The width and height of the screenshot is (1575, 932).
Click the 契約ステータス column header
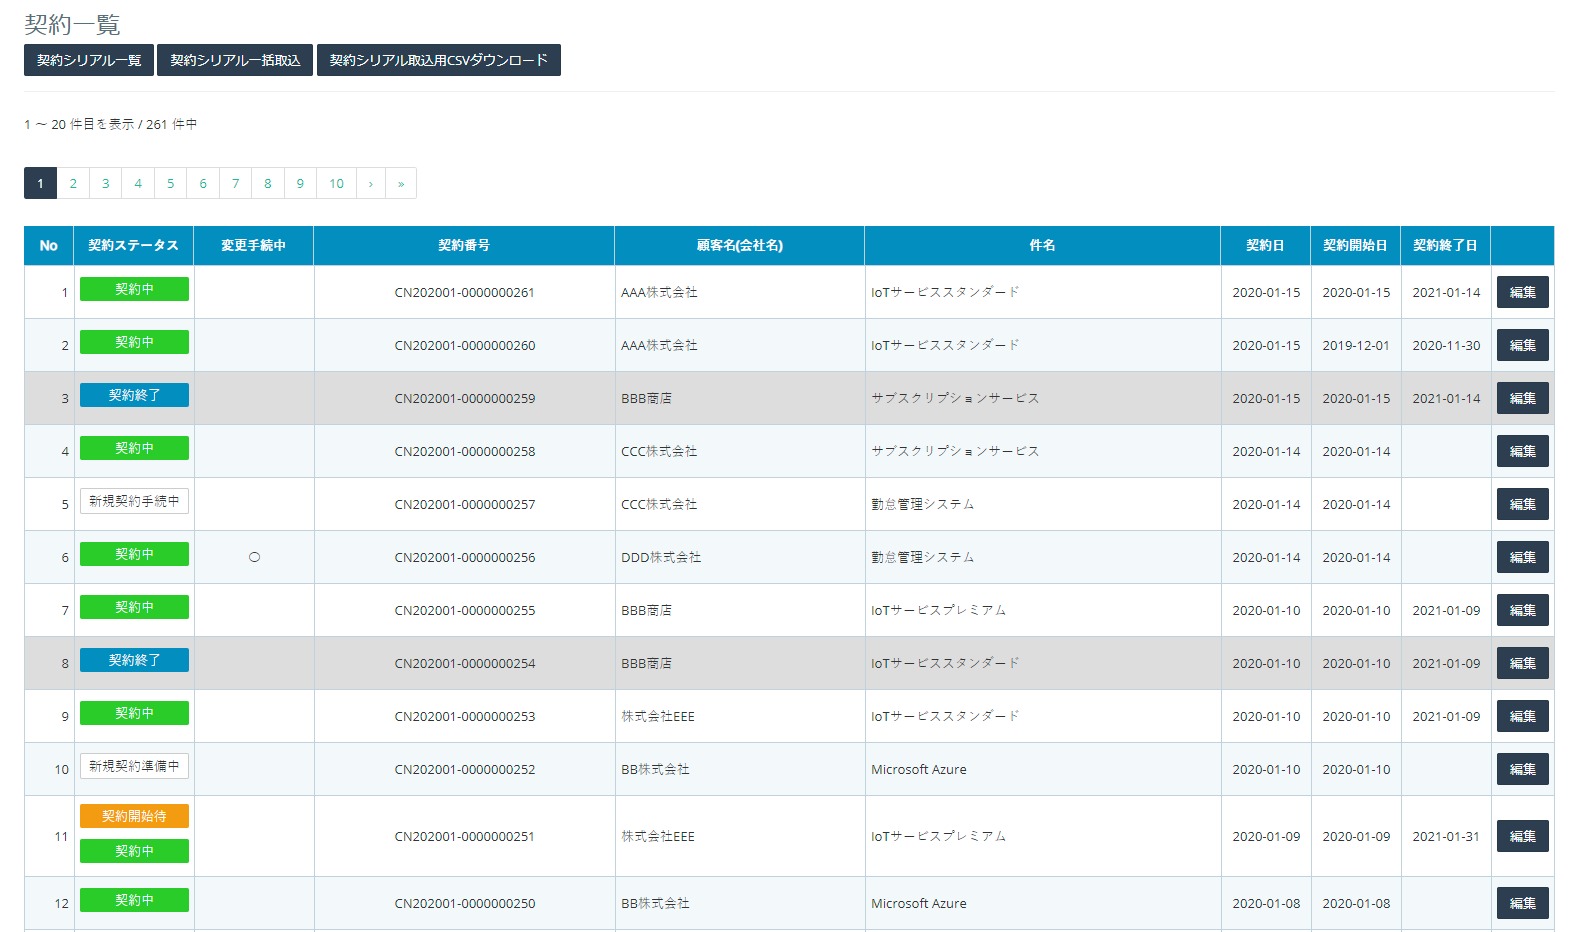tap(134, 245)
